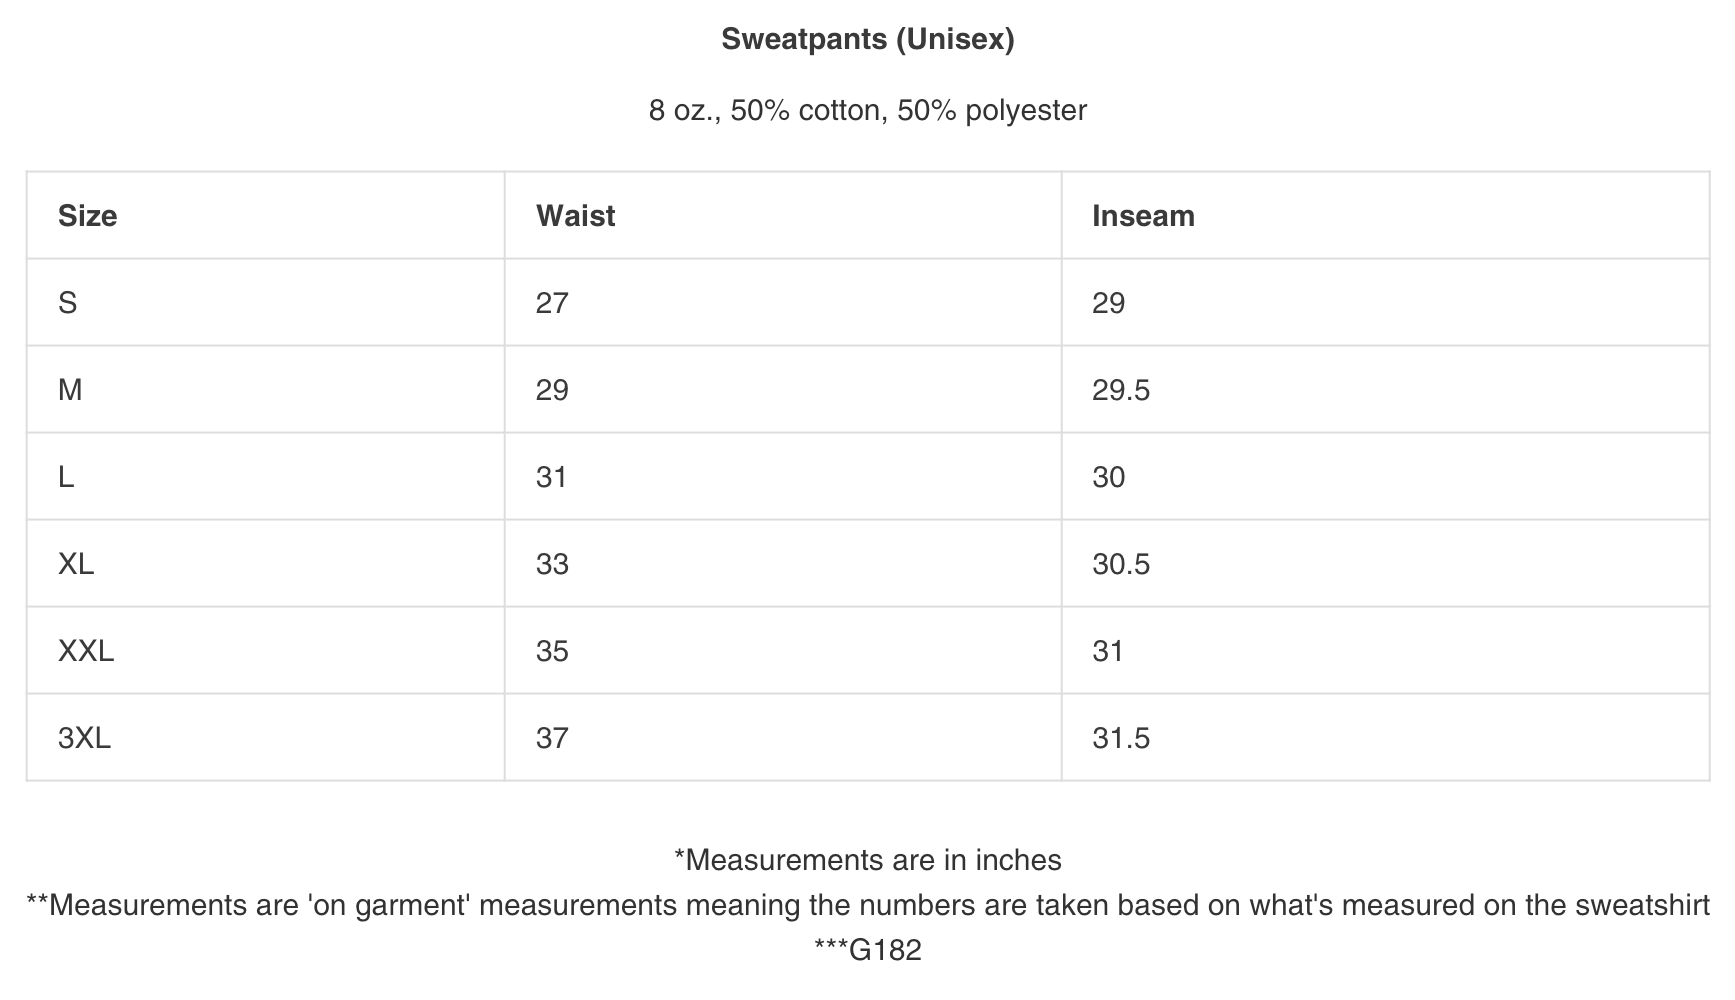This screenshot has width=1735, height=1000.
Task: Select the L size cell
Action: tap(66, 477)
